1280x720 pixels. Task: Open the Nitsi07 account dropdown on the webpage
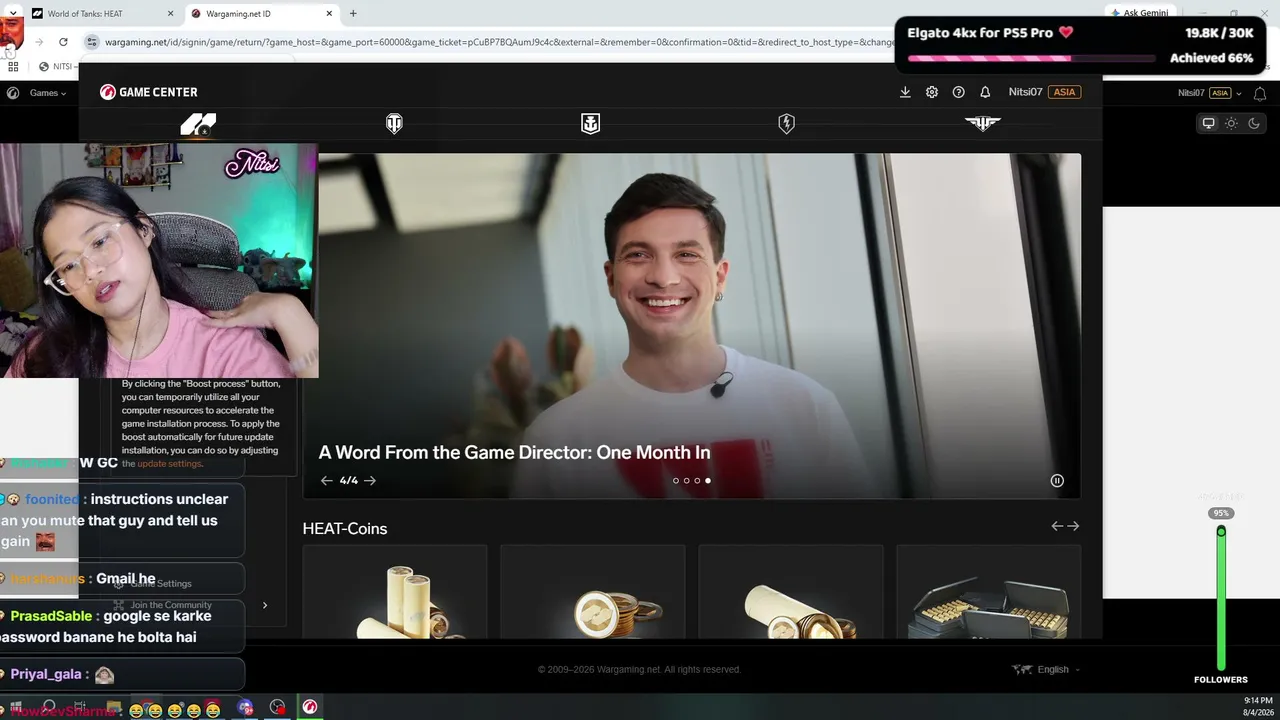tap(1210, 93)
